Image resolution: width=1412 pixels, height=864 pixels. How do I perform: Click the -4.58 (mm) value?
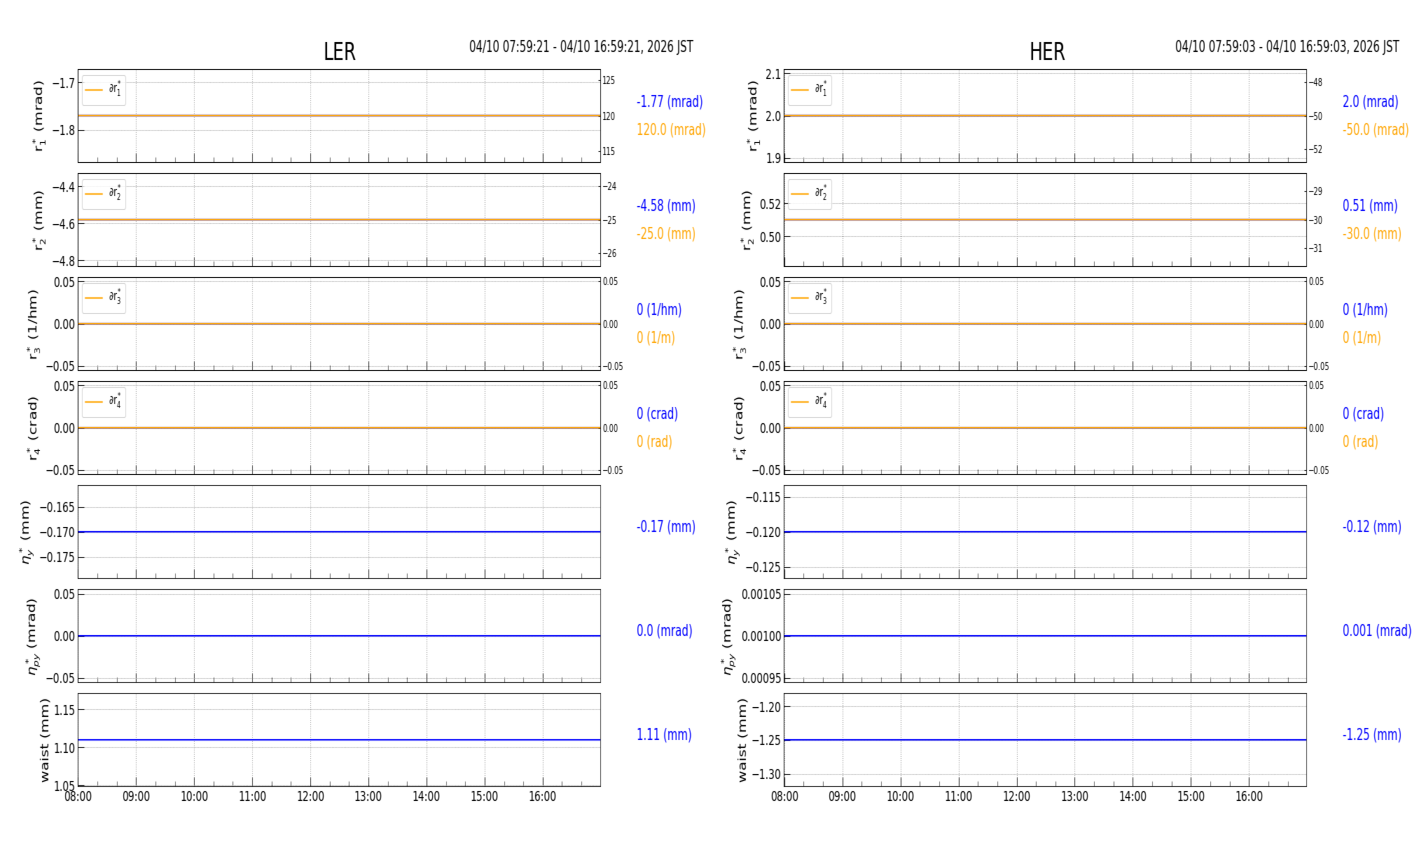coord(666,206)
